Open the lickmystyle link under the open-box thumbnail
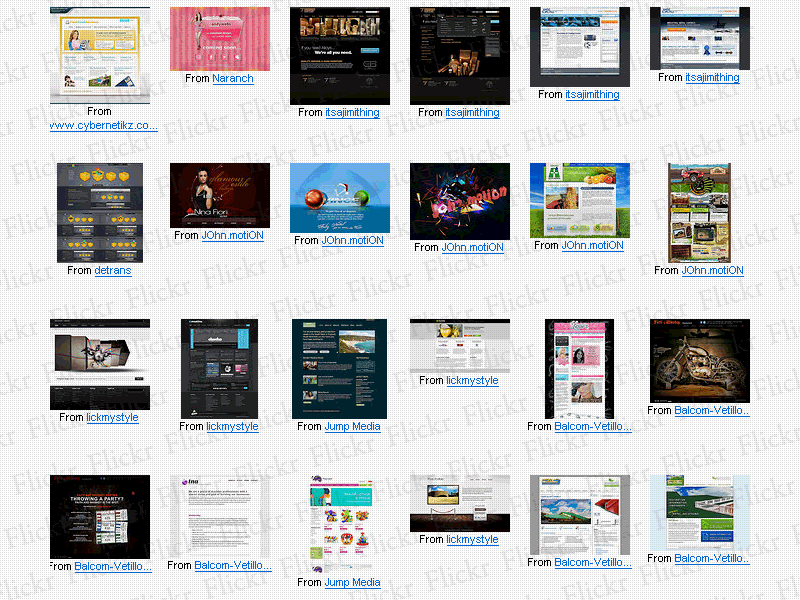The image size is (800, 600). 112,417
